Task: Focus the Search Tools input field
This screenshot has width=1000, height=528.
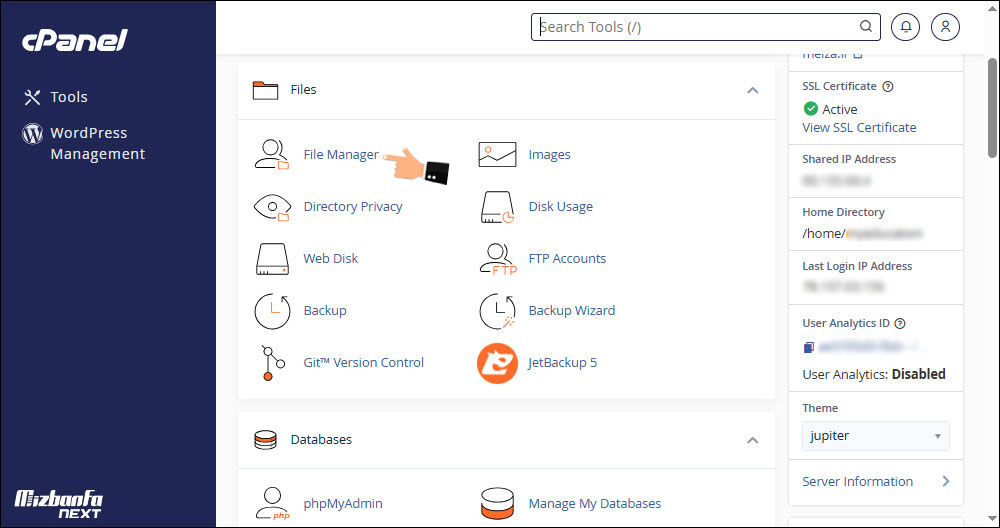Action: click(x=695, y=27)
